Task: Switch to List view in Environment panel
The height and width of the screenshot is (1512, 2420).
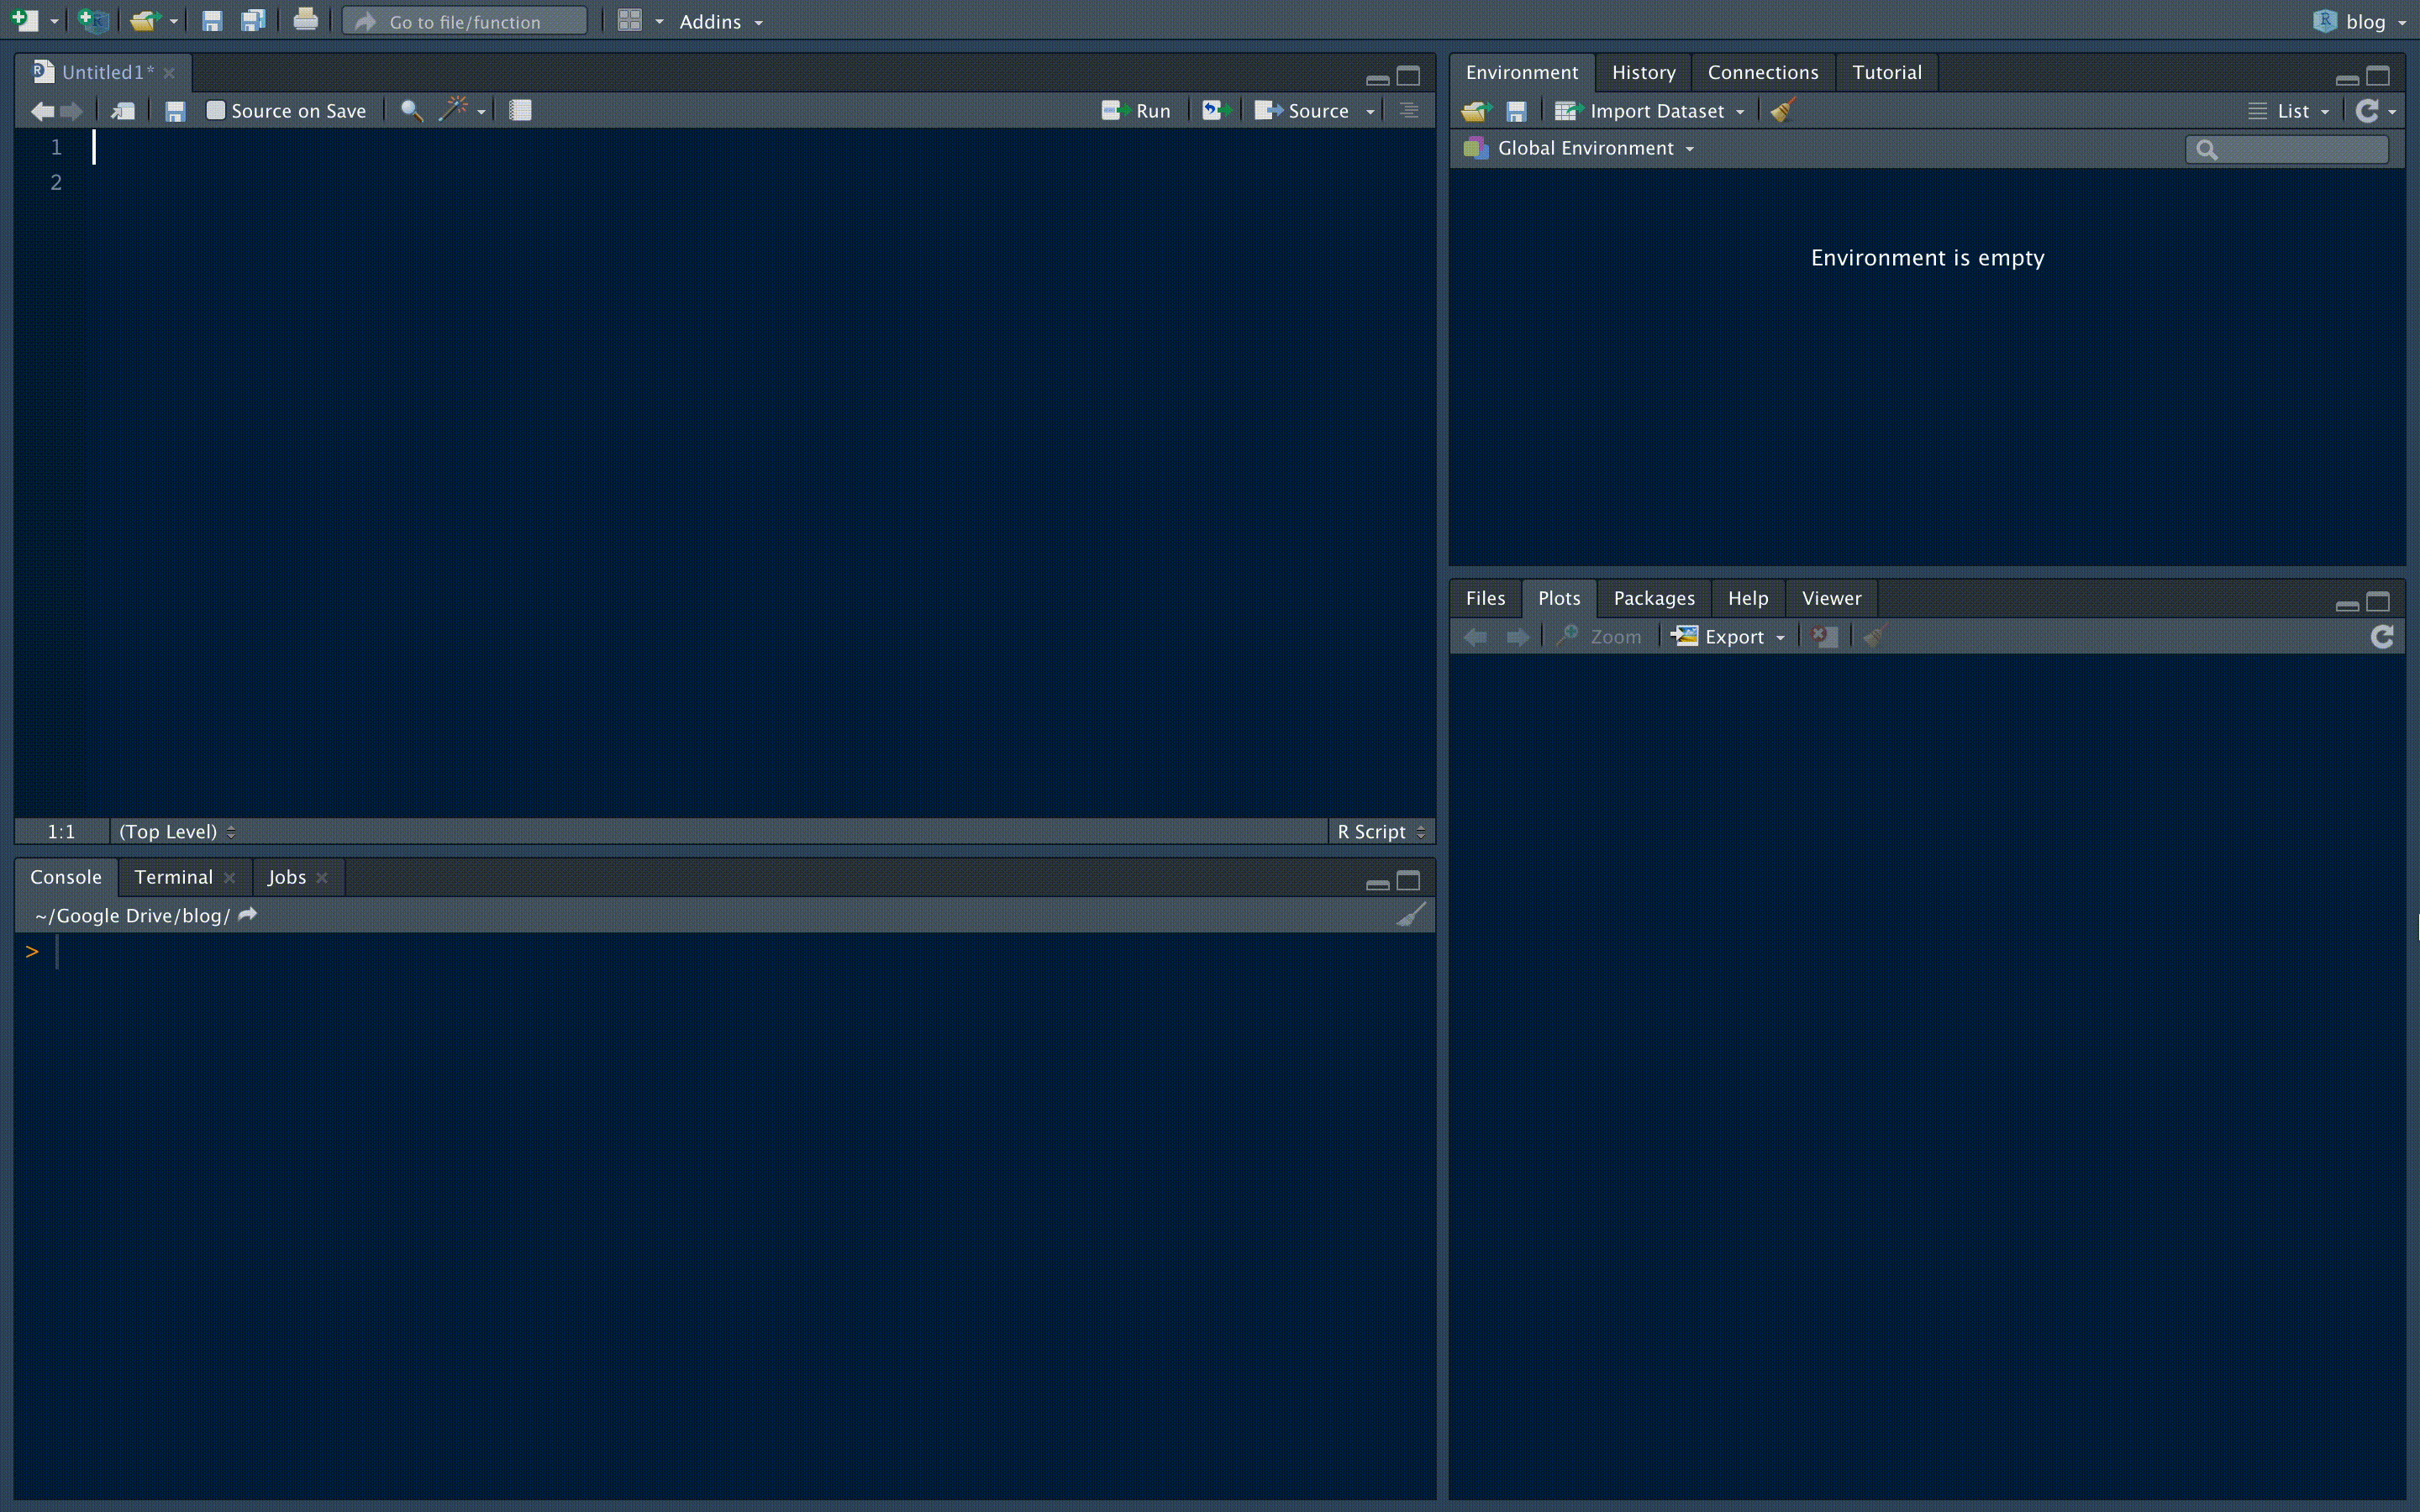Action: tap(2286, 108)
